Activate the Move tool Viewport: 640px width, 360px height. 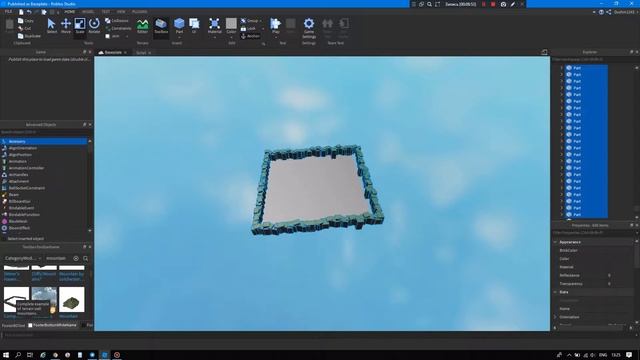point(66,26)
